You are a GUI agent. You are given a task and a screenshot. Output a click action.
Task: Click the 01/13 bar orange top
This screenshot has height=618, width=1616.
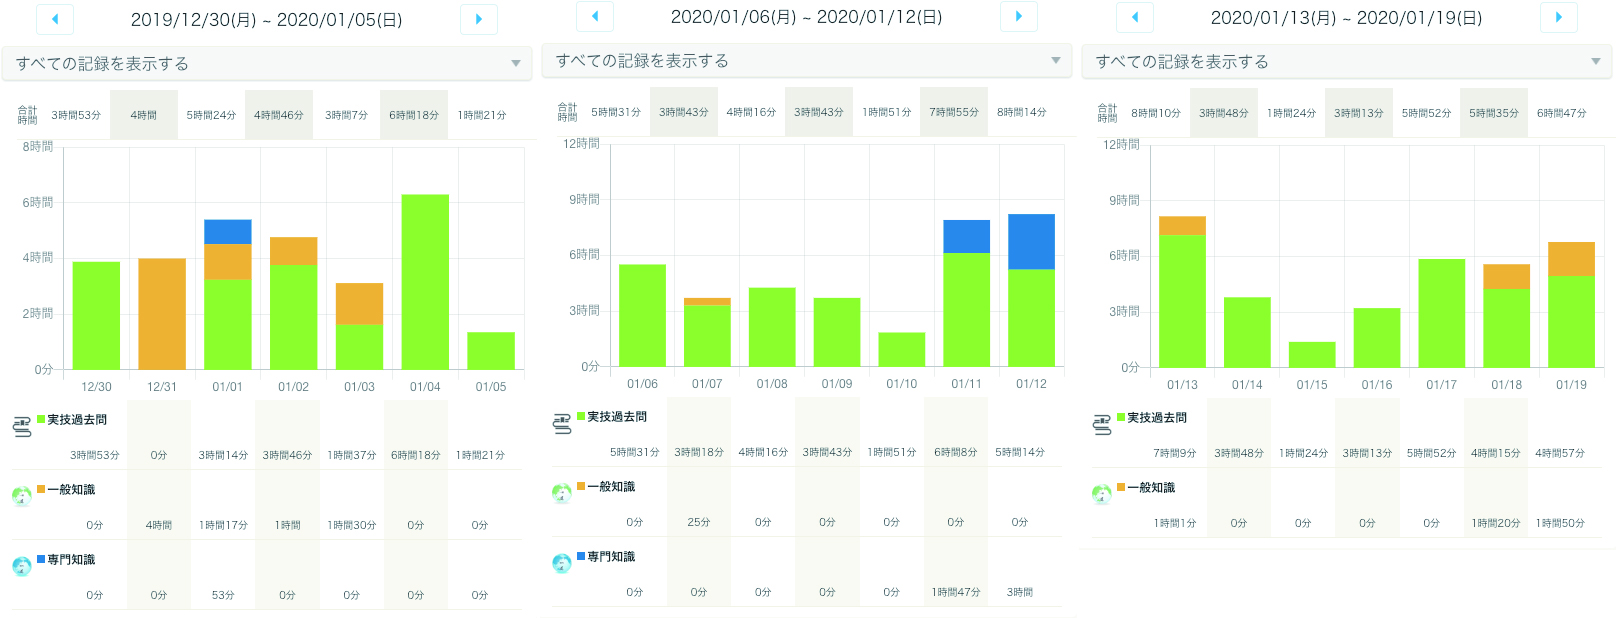coord(1182,226)
